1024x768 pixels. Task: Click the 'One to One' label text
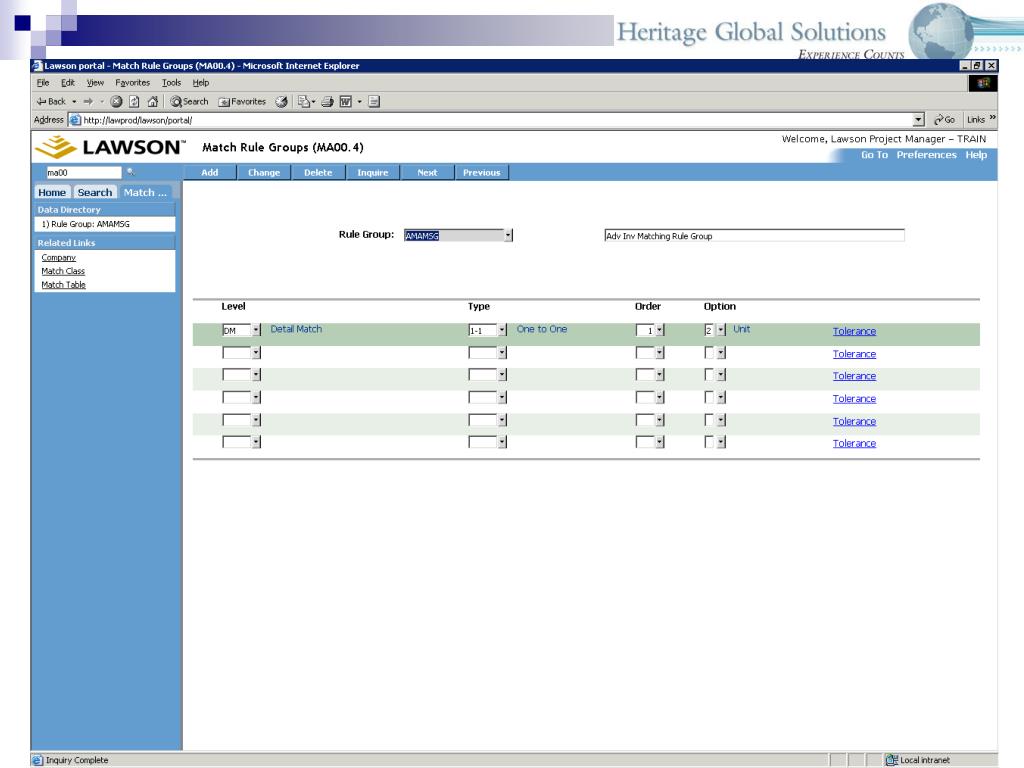[541, 329]
